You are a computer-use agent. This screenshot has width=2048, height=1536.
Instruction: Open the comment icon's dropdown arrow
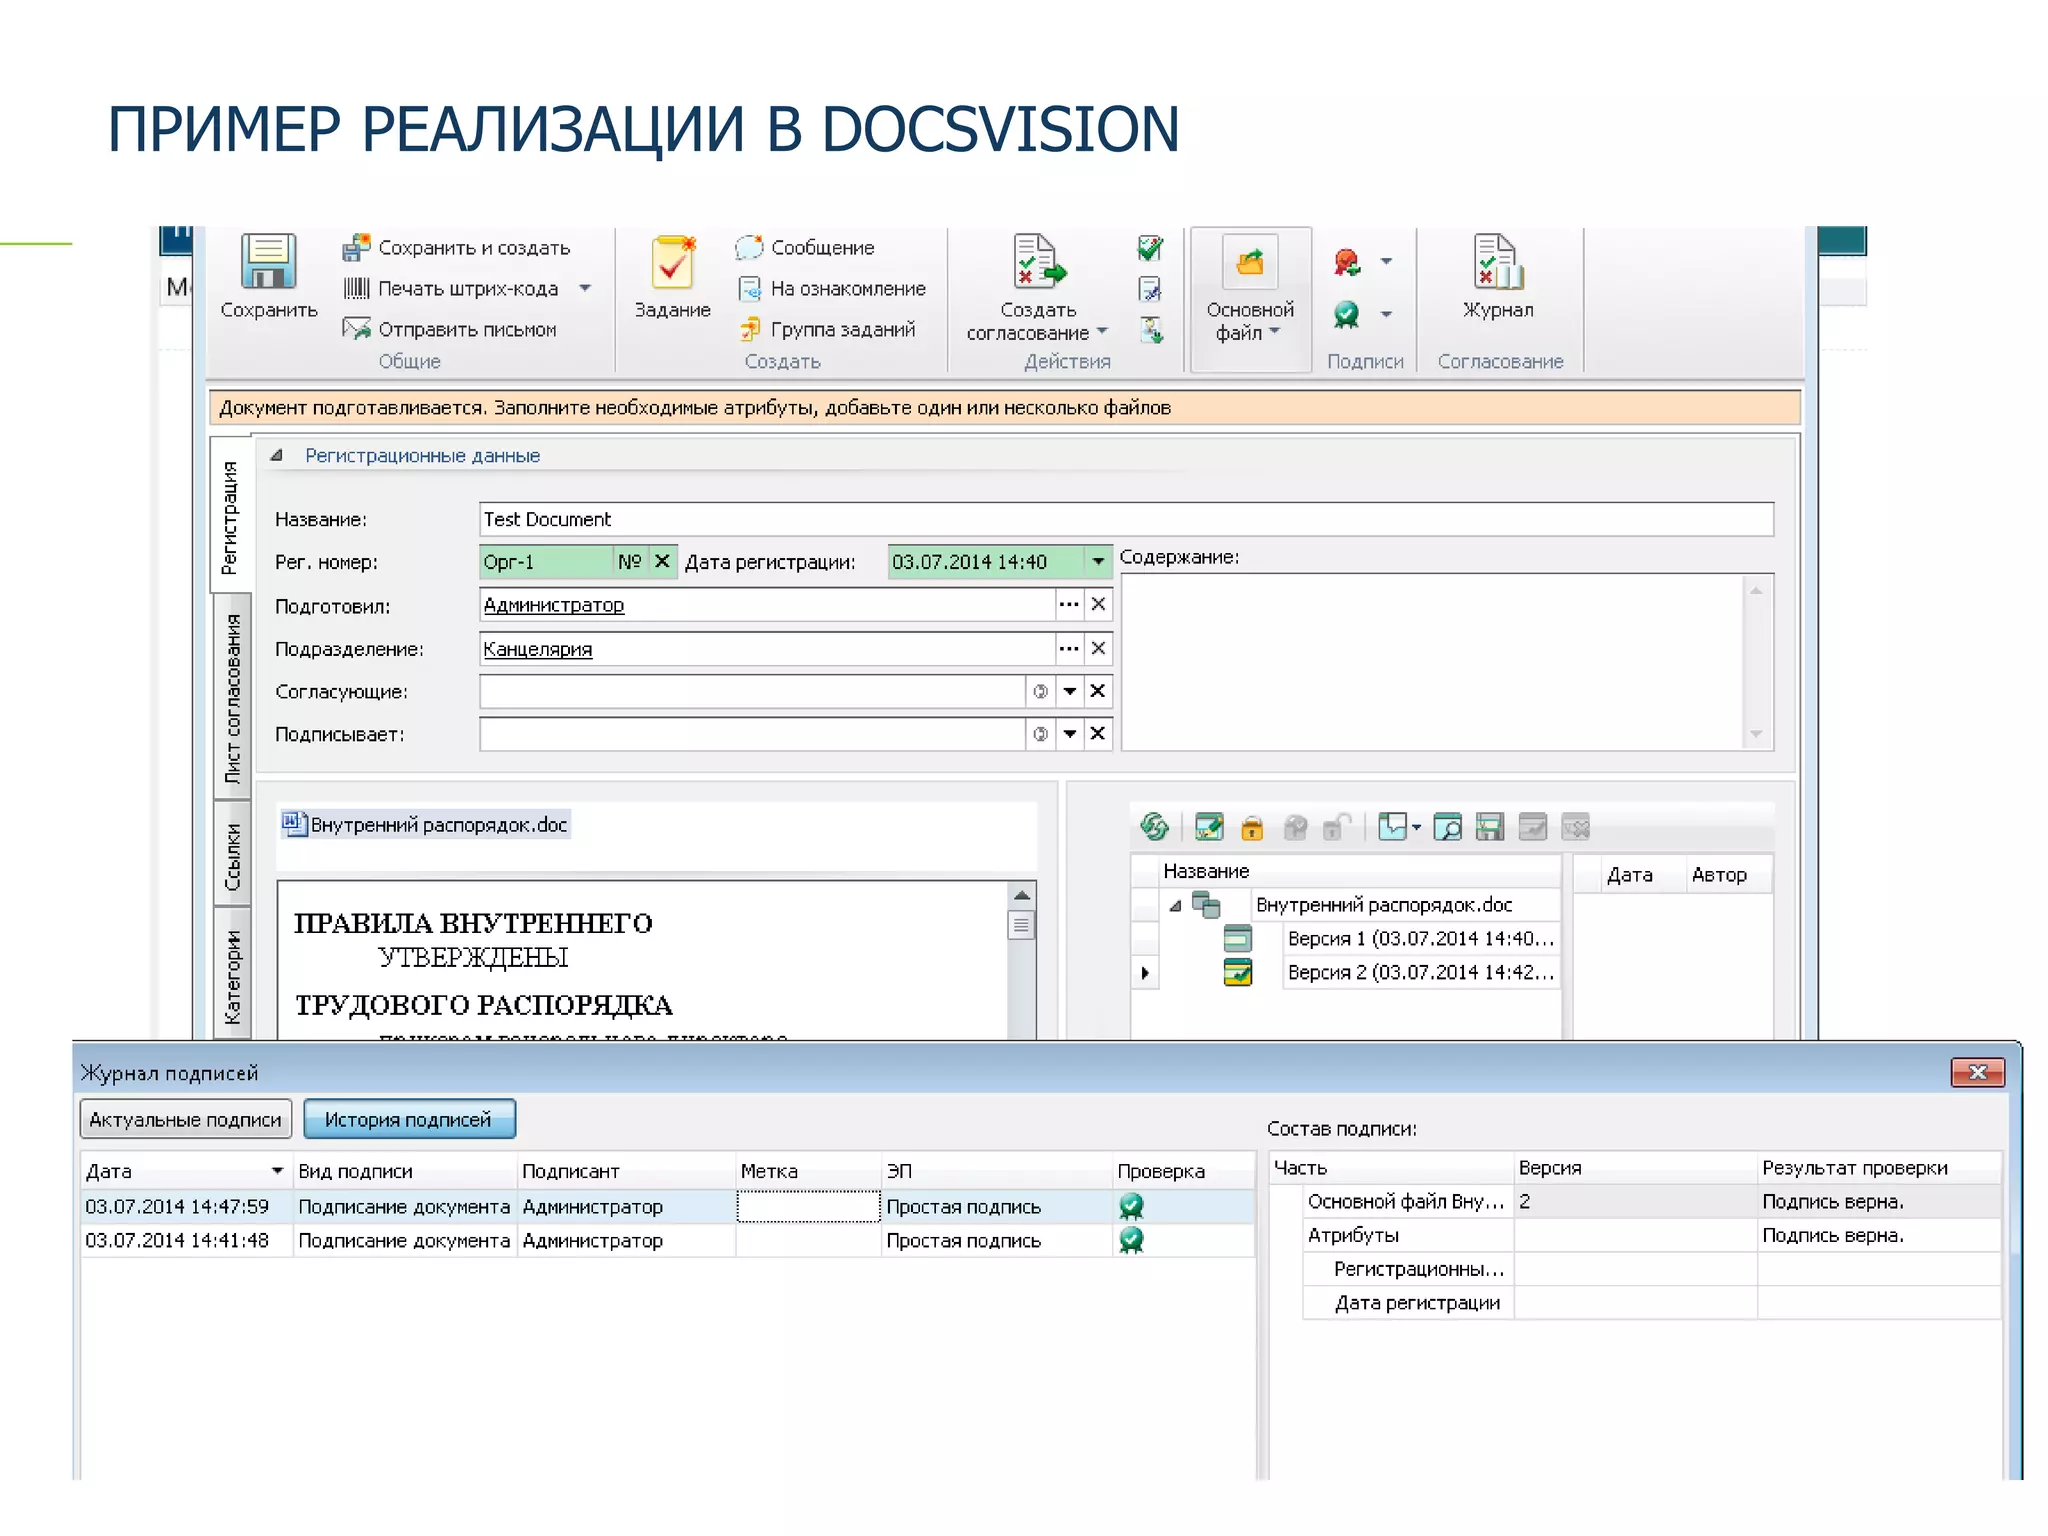pos(1416,828)
